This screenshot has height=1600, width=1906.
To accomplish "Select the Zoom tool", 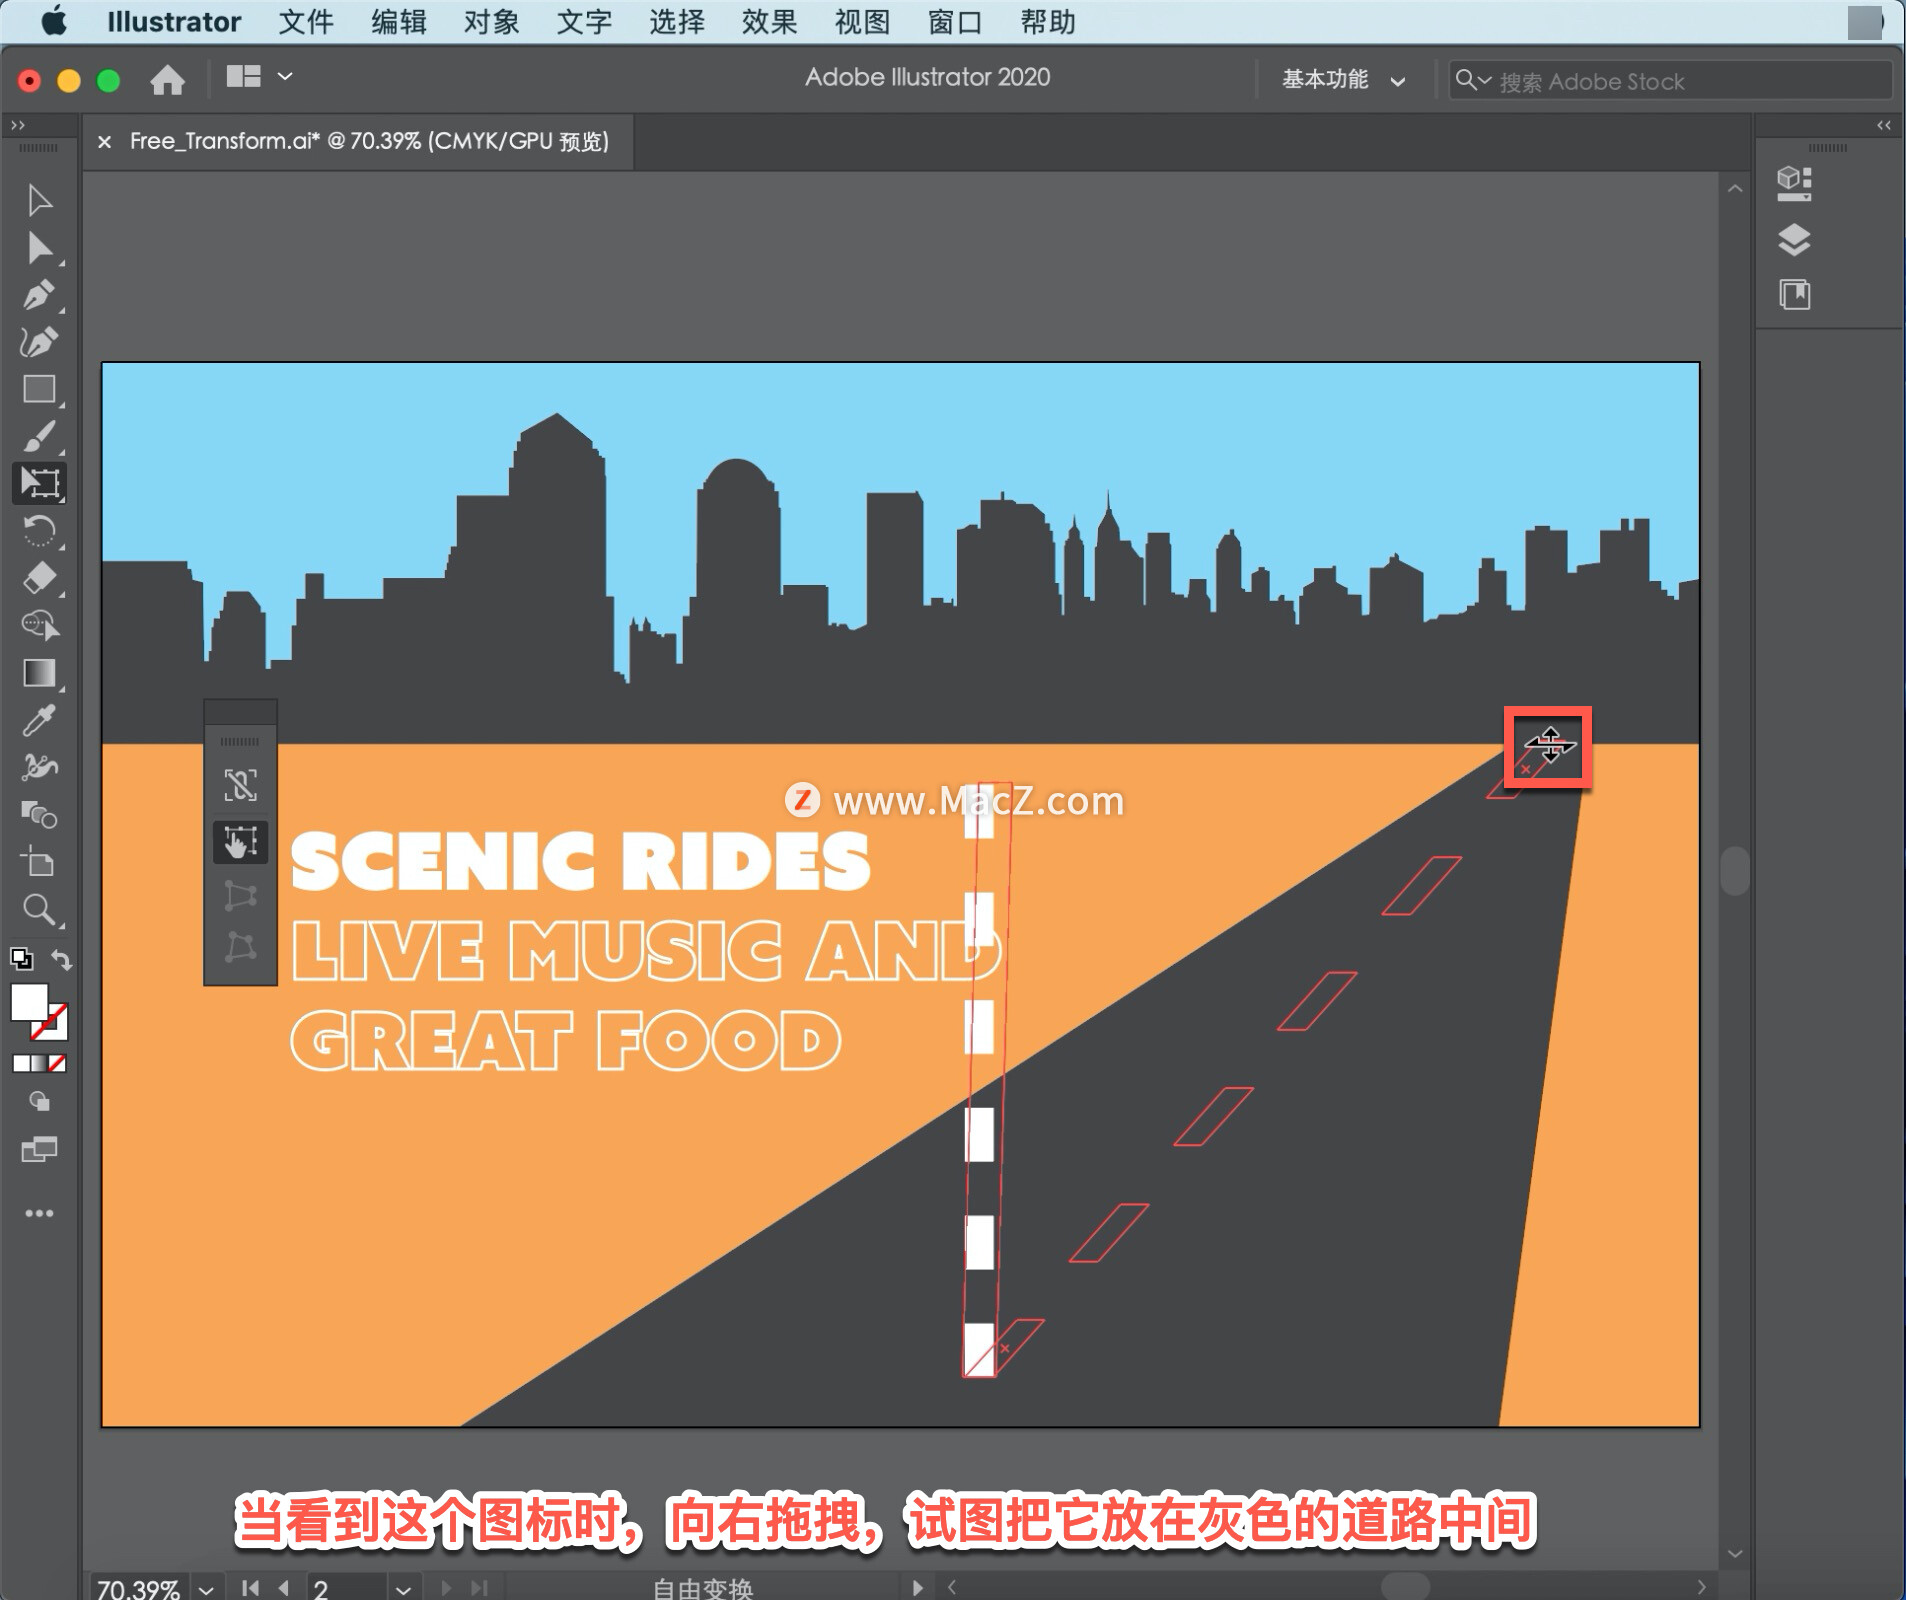I will (39, 909).
